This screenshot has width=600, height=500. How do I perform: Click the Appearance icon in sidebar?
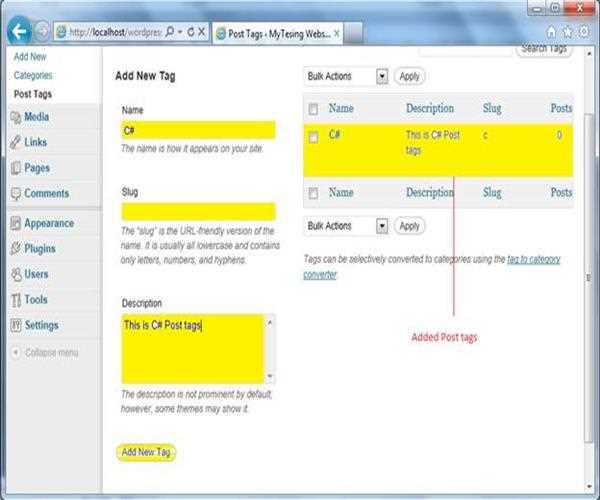point(15,224)
